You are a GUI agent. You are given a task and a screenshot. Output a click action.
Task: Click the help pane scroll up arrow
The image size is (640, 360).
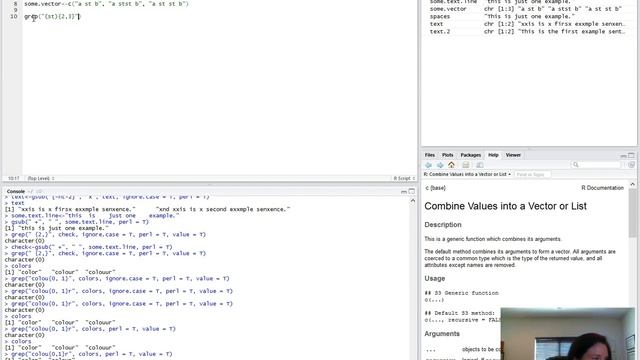point(632,184)
